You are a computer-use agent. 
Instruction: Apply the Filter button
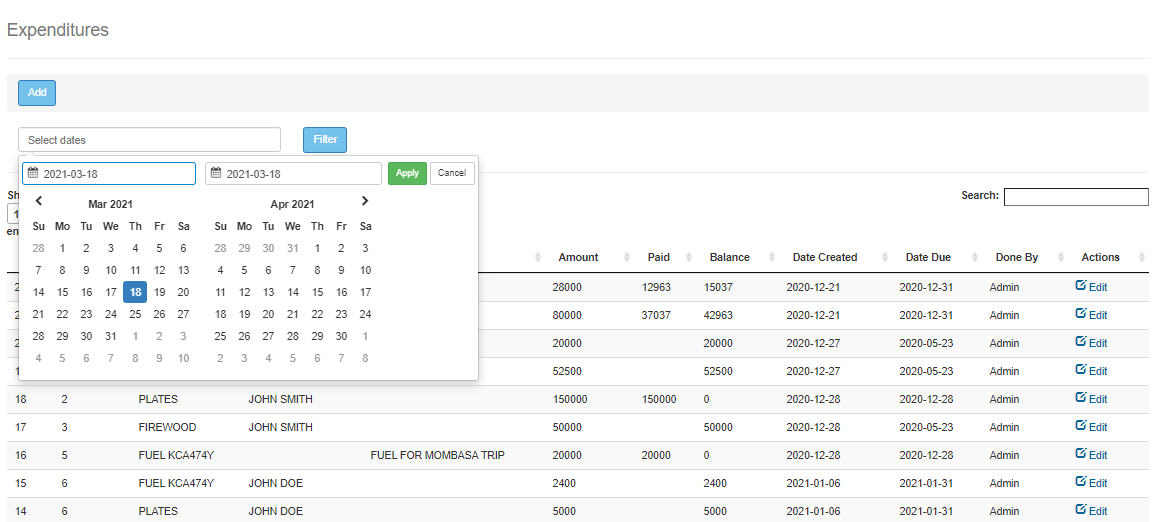[325, 140]
